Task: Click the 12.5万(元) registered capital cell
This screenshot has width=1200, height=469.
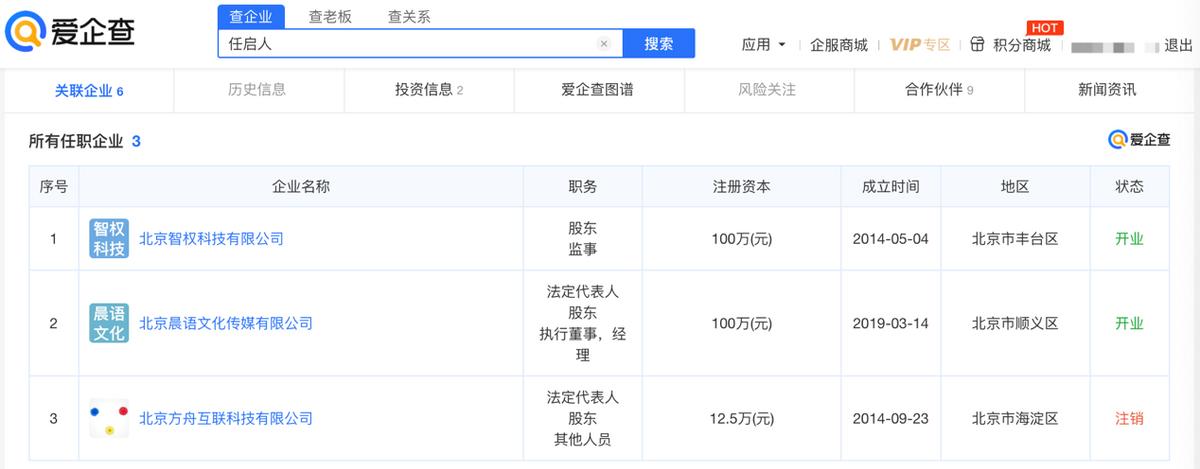Action: click(741, 418)
